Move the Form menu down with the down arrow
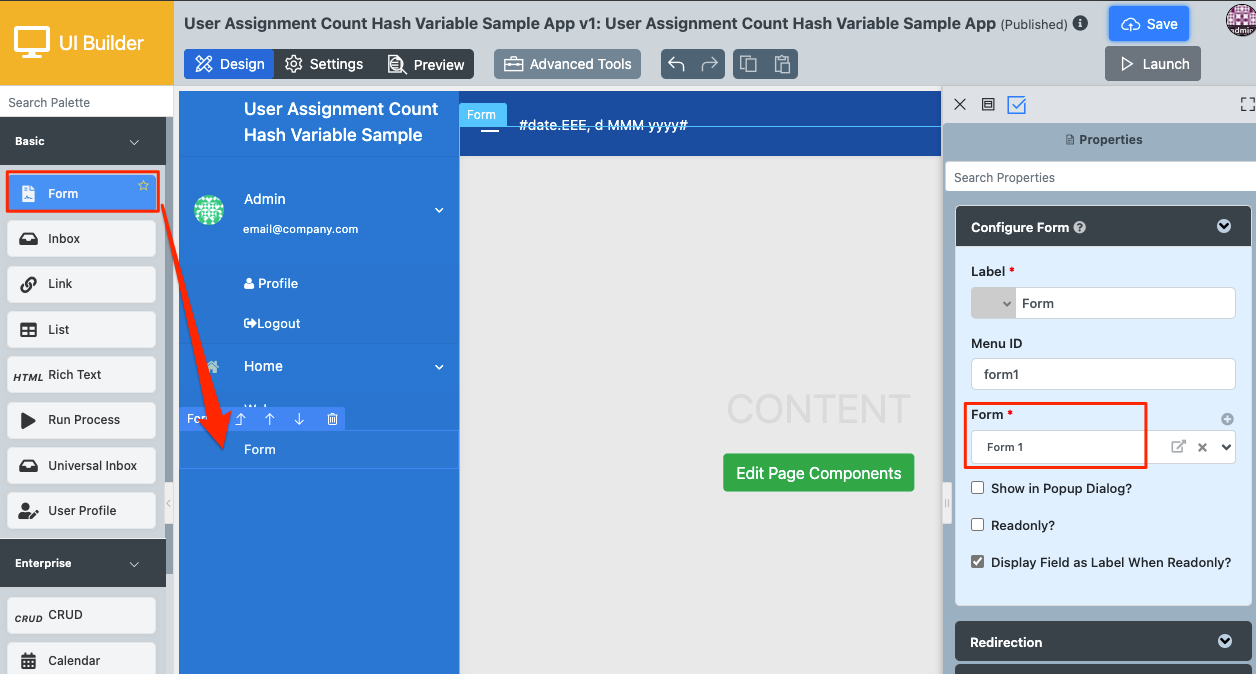 click(299, 419)
